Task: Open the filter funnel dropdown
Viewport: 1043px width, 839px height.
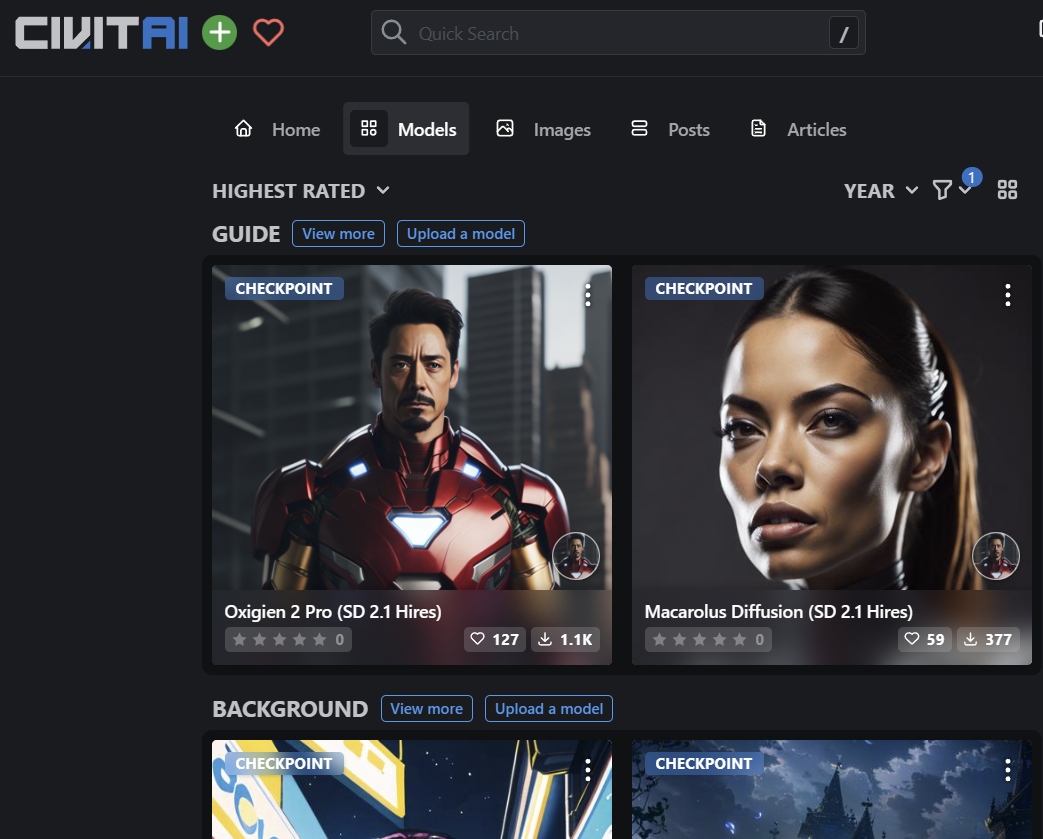Action: click(x=950, y=190)
